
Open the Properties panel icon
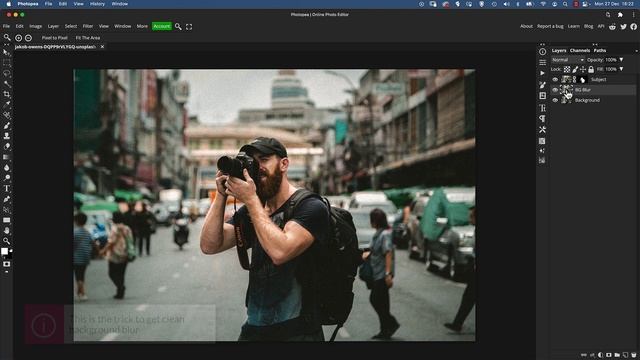click(542, 62)
